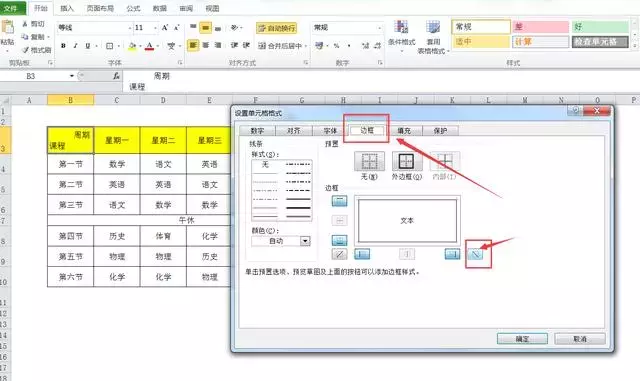The width and height of the screenshot is (640, 381).
Task: Click the text orientation icon
Action: coord(235,28)
